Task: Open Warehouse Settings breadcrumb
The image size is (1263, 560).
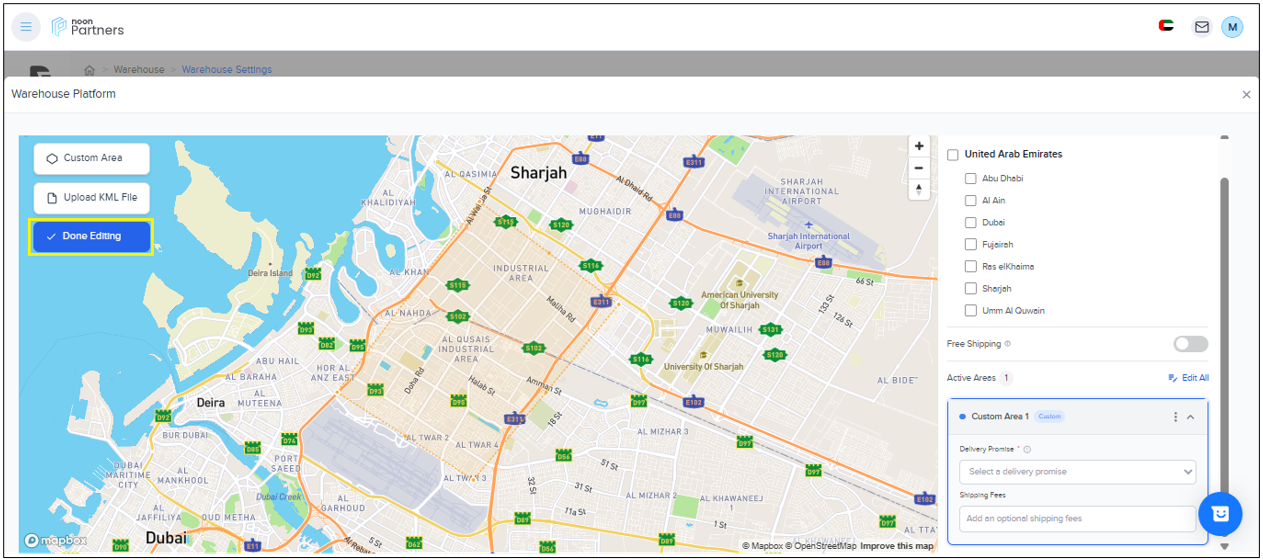Action: [x=226, y=70]
